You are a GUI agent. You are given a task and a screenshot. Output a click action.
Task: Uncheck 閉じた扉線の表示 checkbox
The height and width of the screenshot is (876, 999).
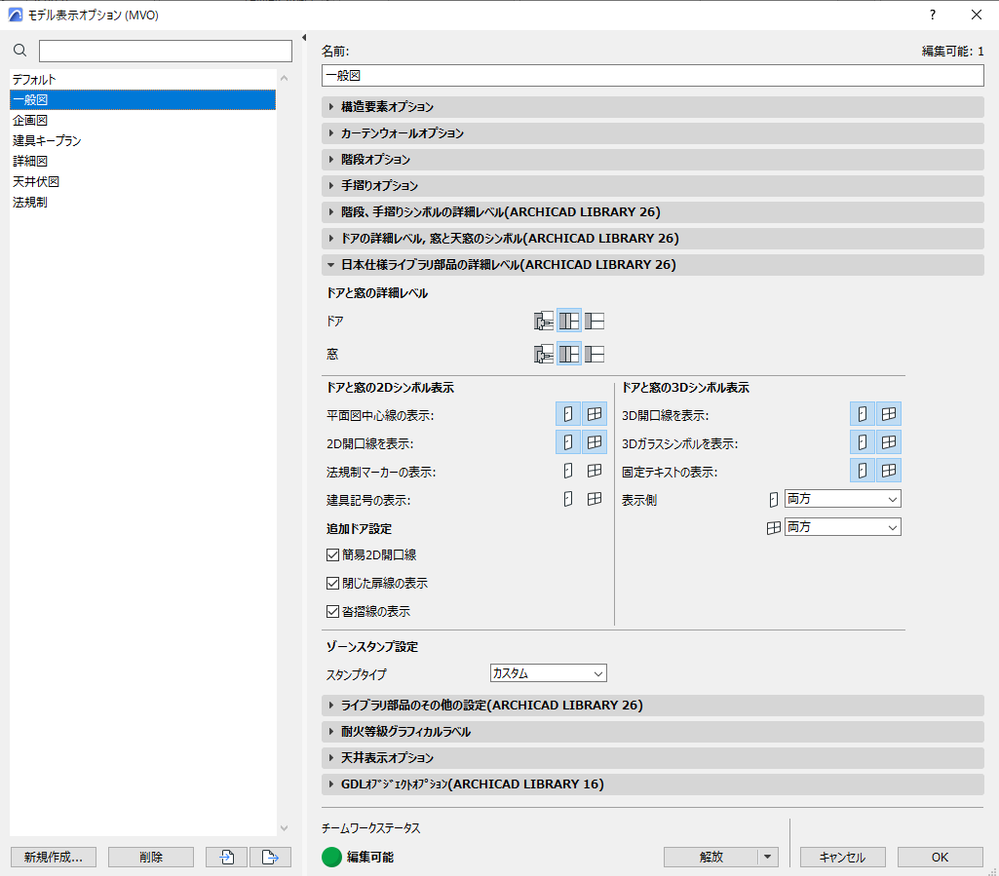click(333, 583)
